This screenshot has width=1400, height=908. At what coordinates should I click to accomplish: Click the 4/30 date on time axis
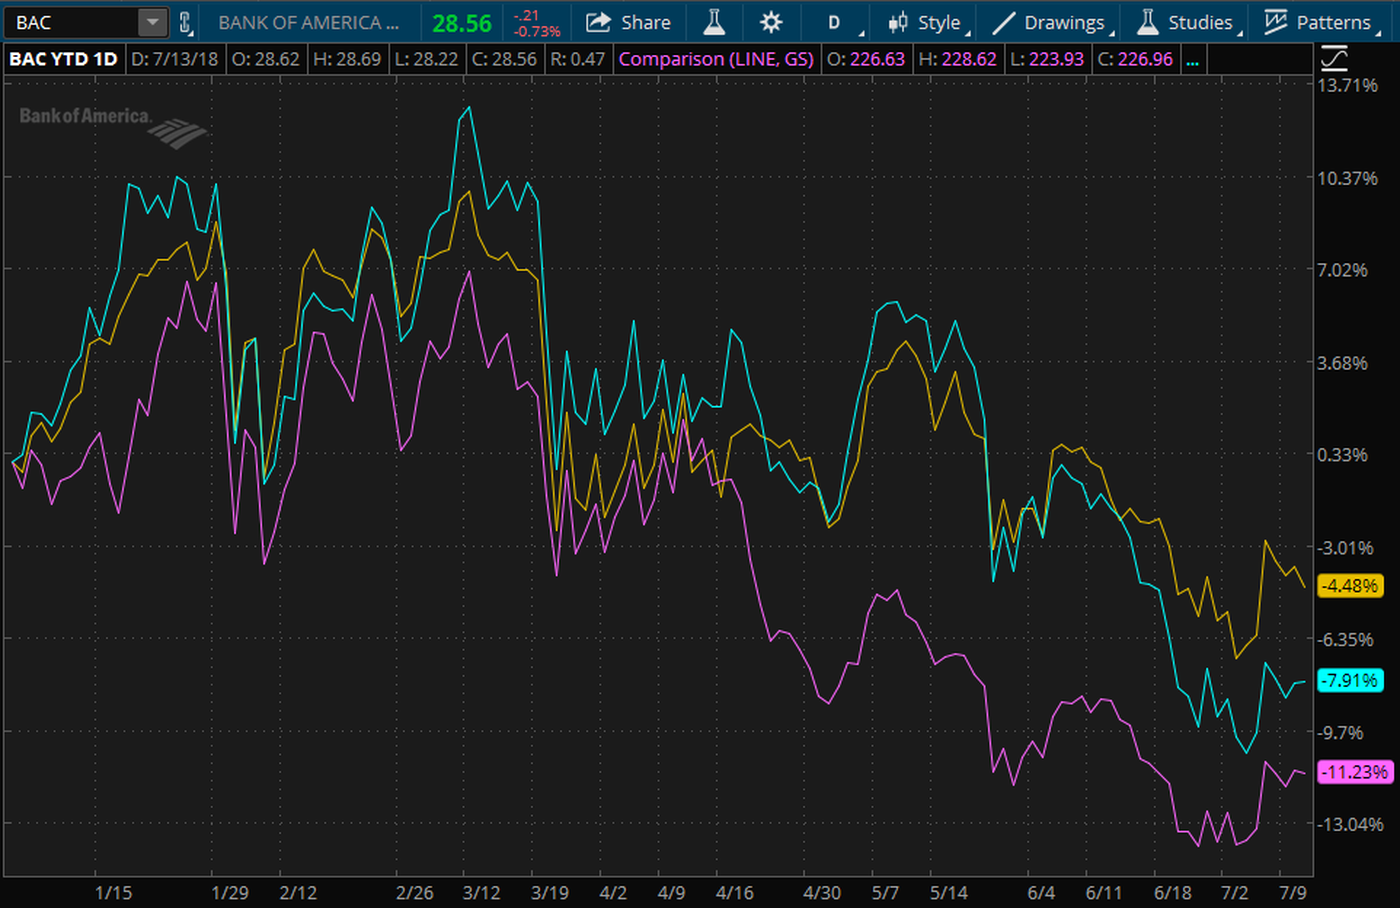[x=822, y=892]
